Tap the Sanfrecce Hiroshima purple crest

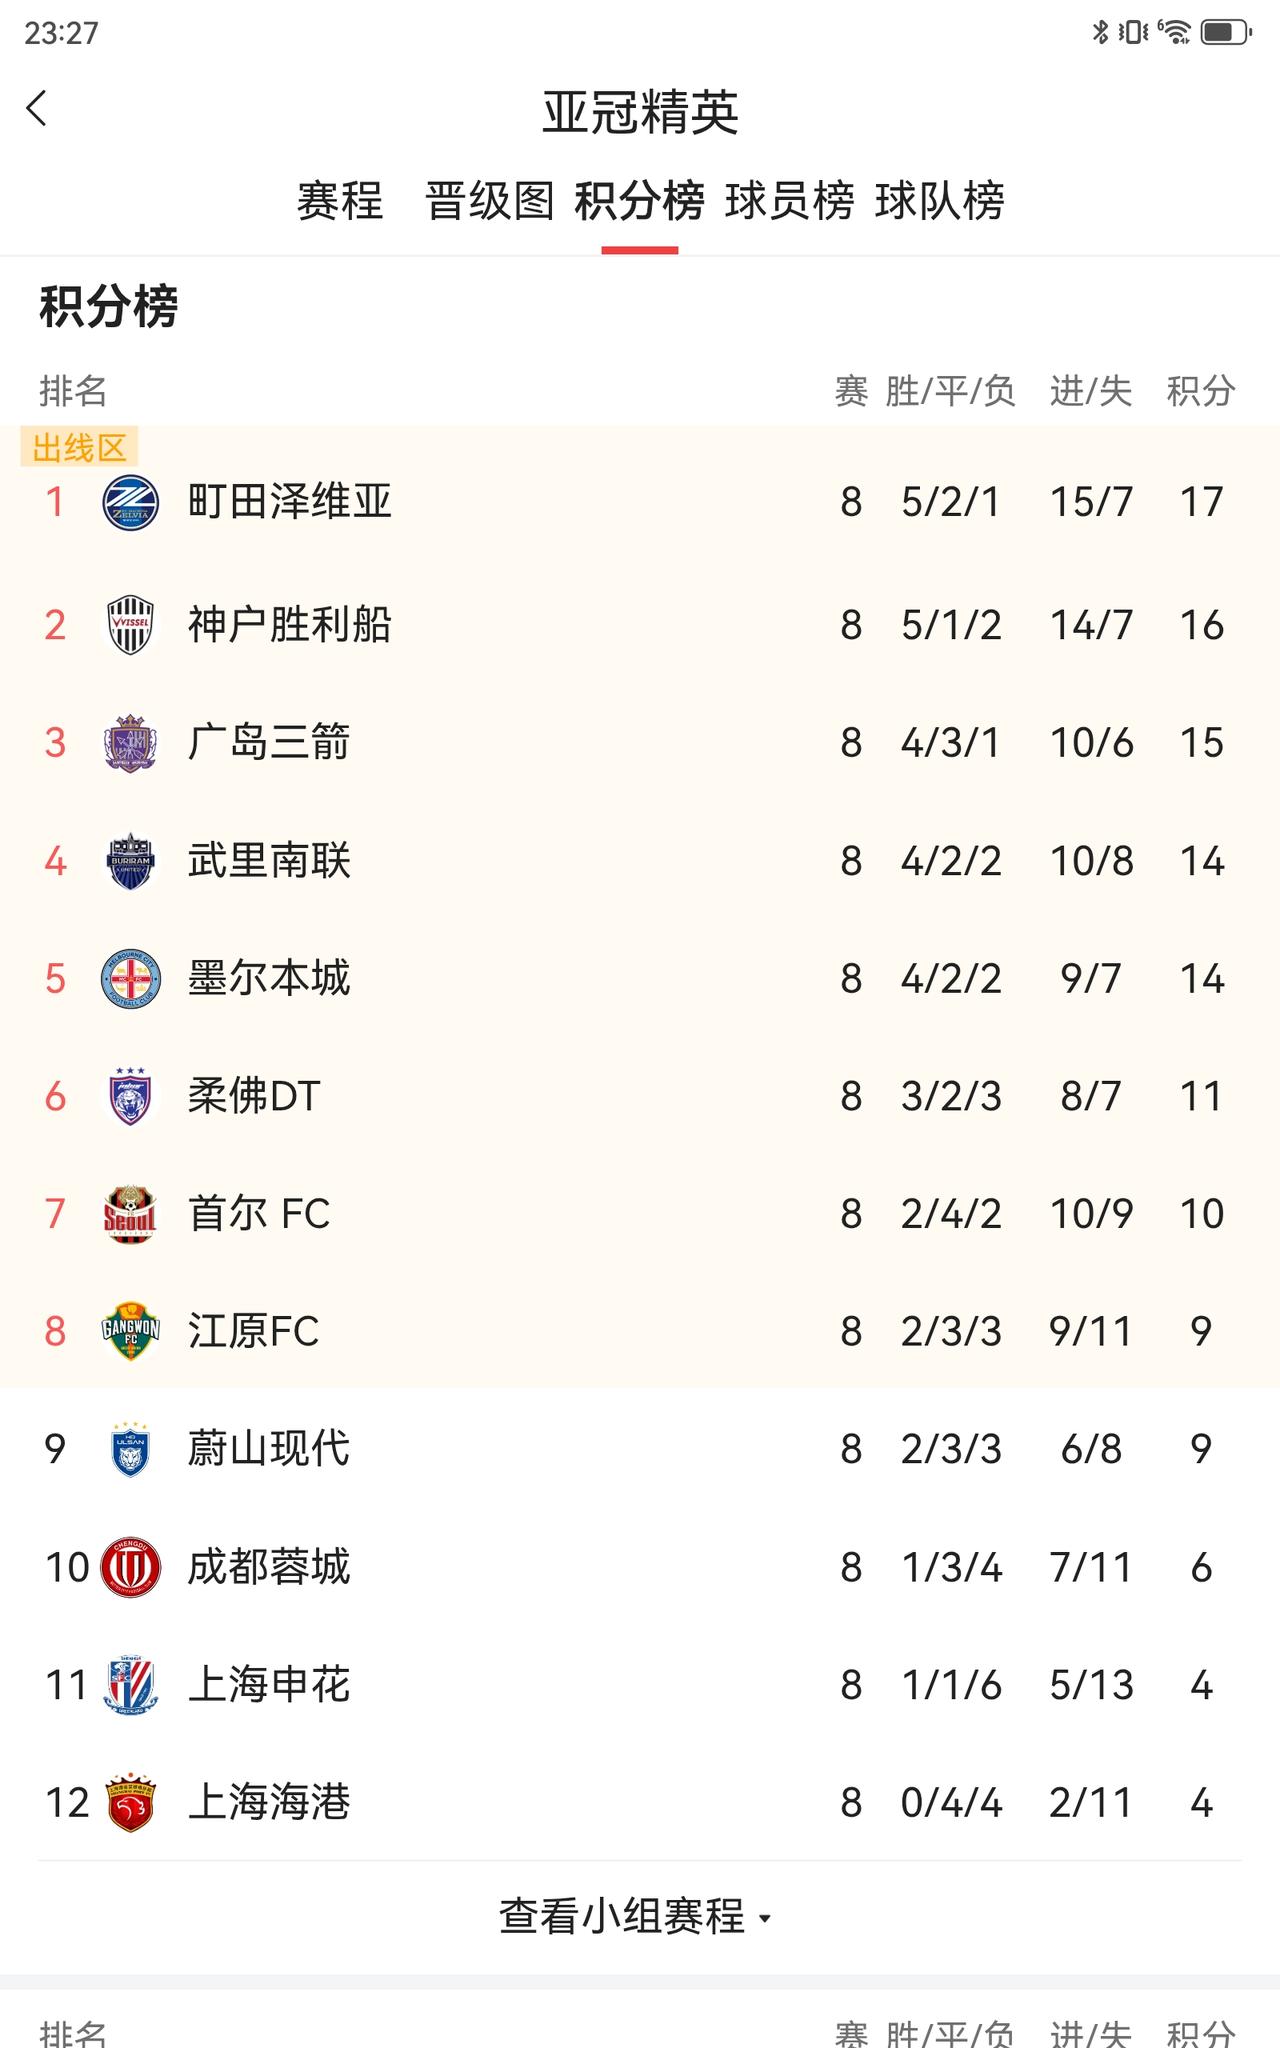[x=130, y=743]
